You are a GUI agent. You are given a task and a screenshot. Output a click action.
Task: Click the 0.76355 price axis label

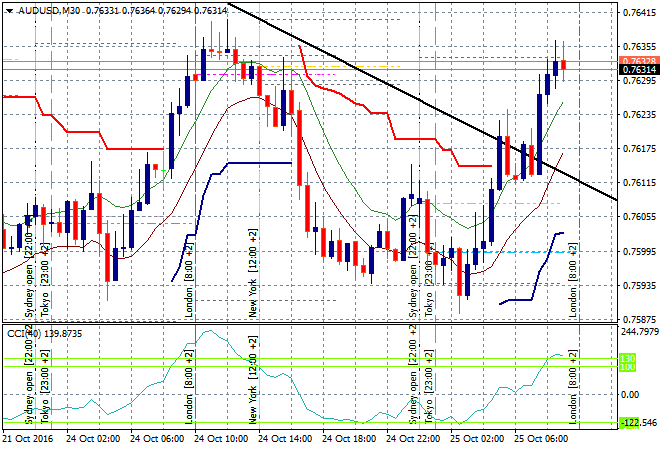[x=639, y=46]
